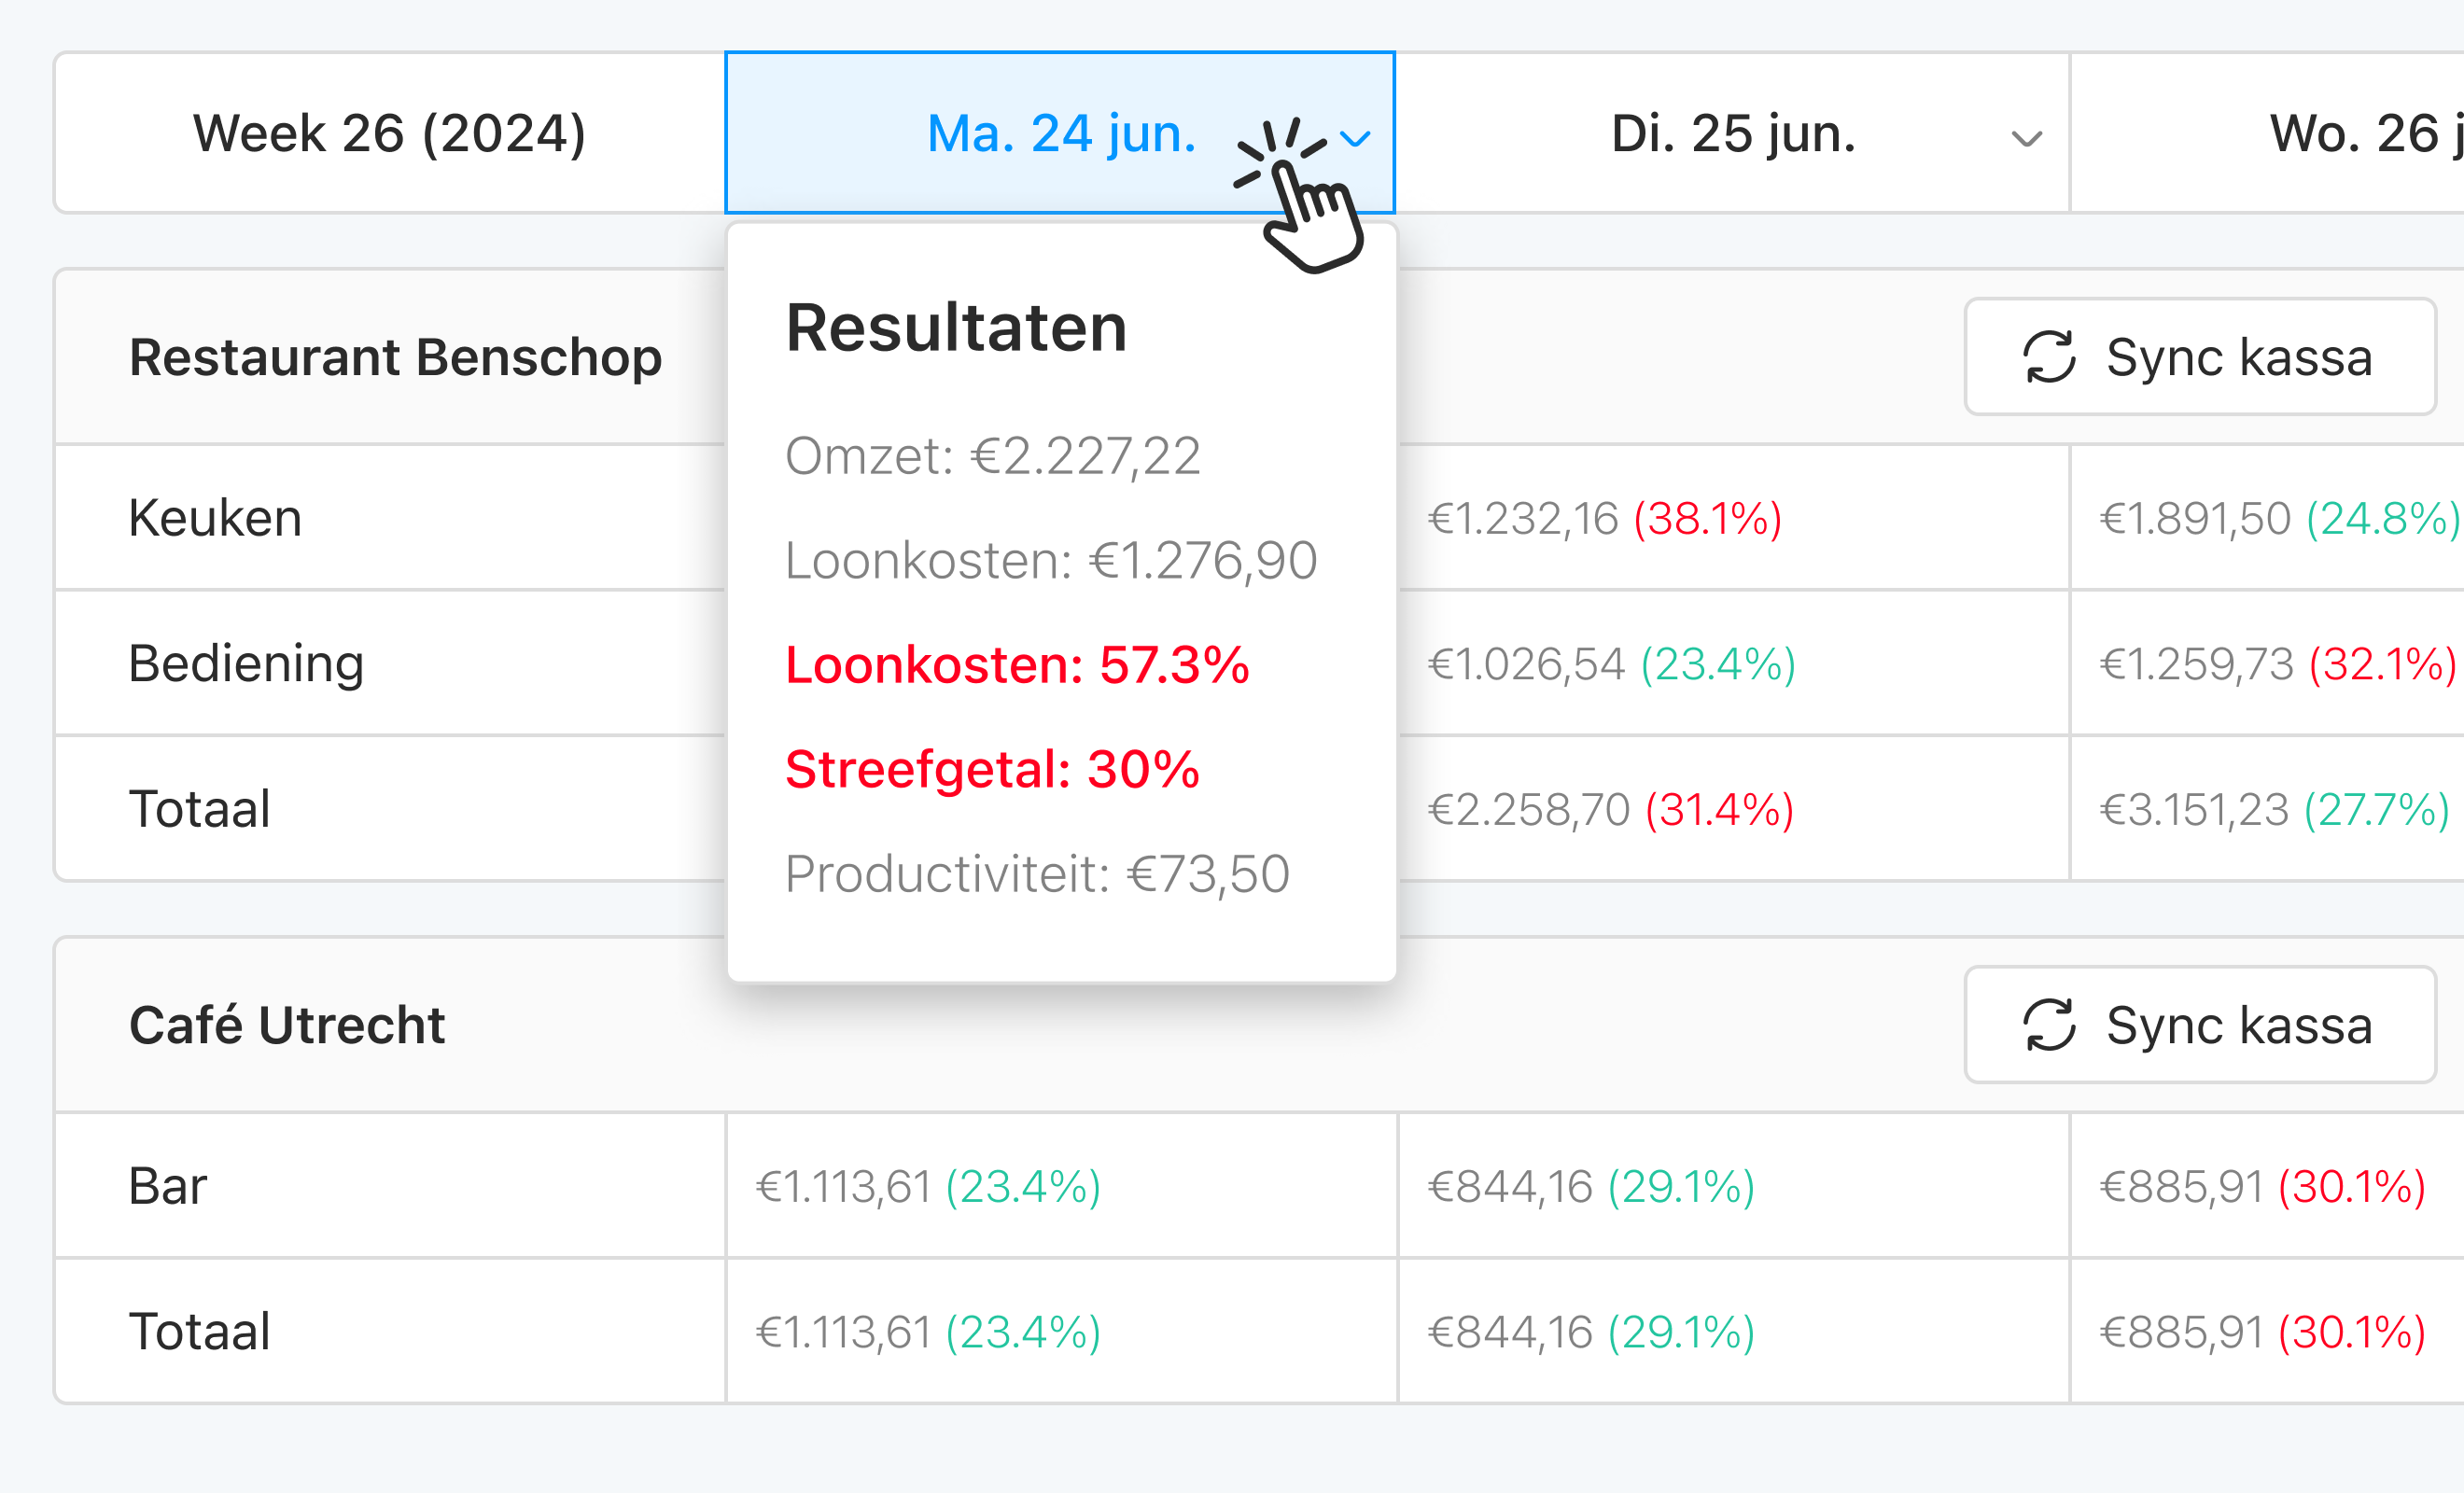Click the Café Utrecht section header
This screenshot has width=2464, height=1493.
(288, 1025)
